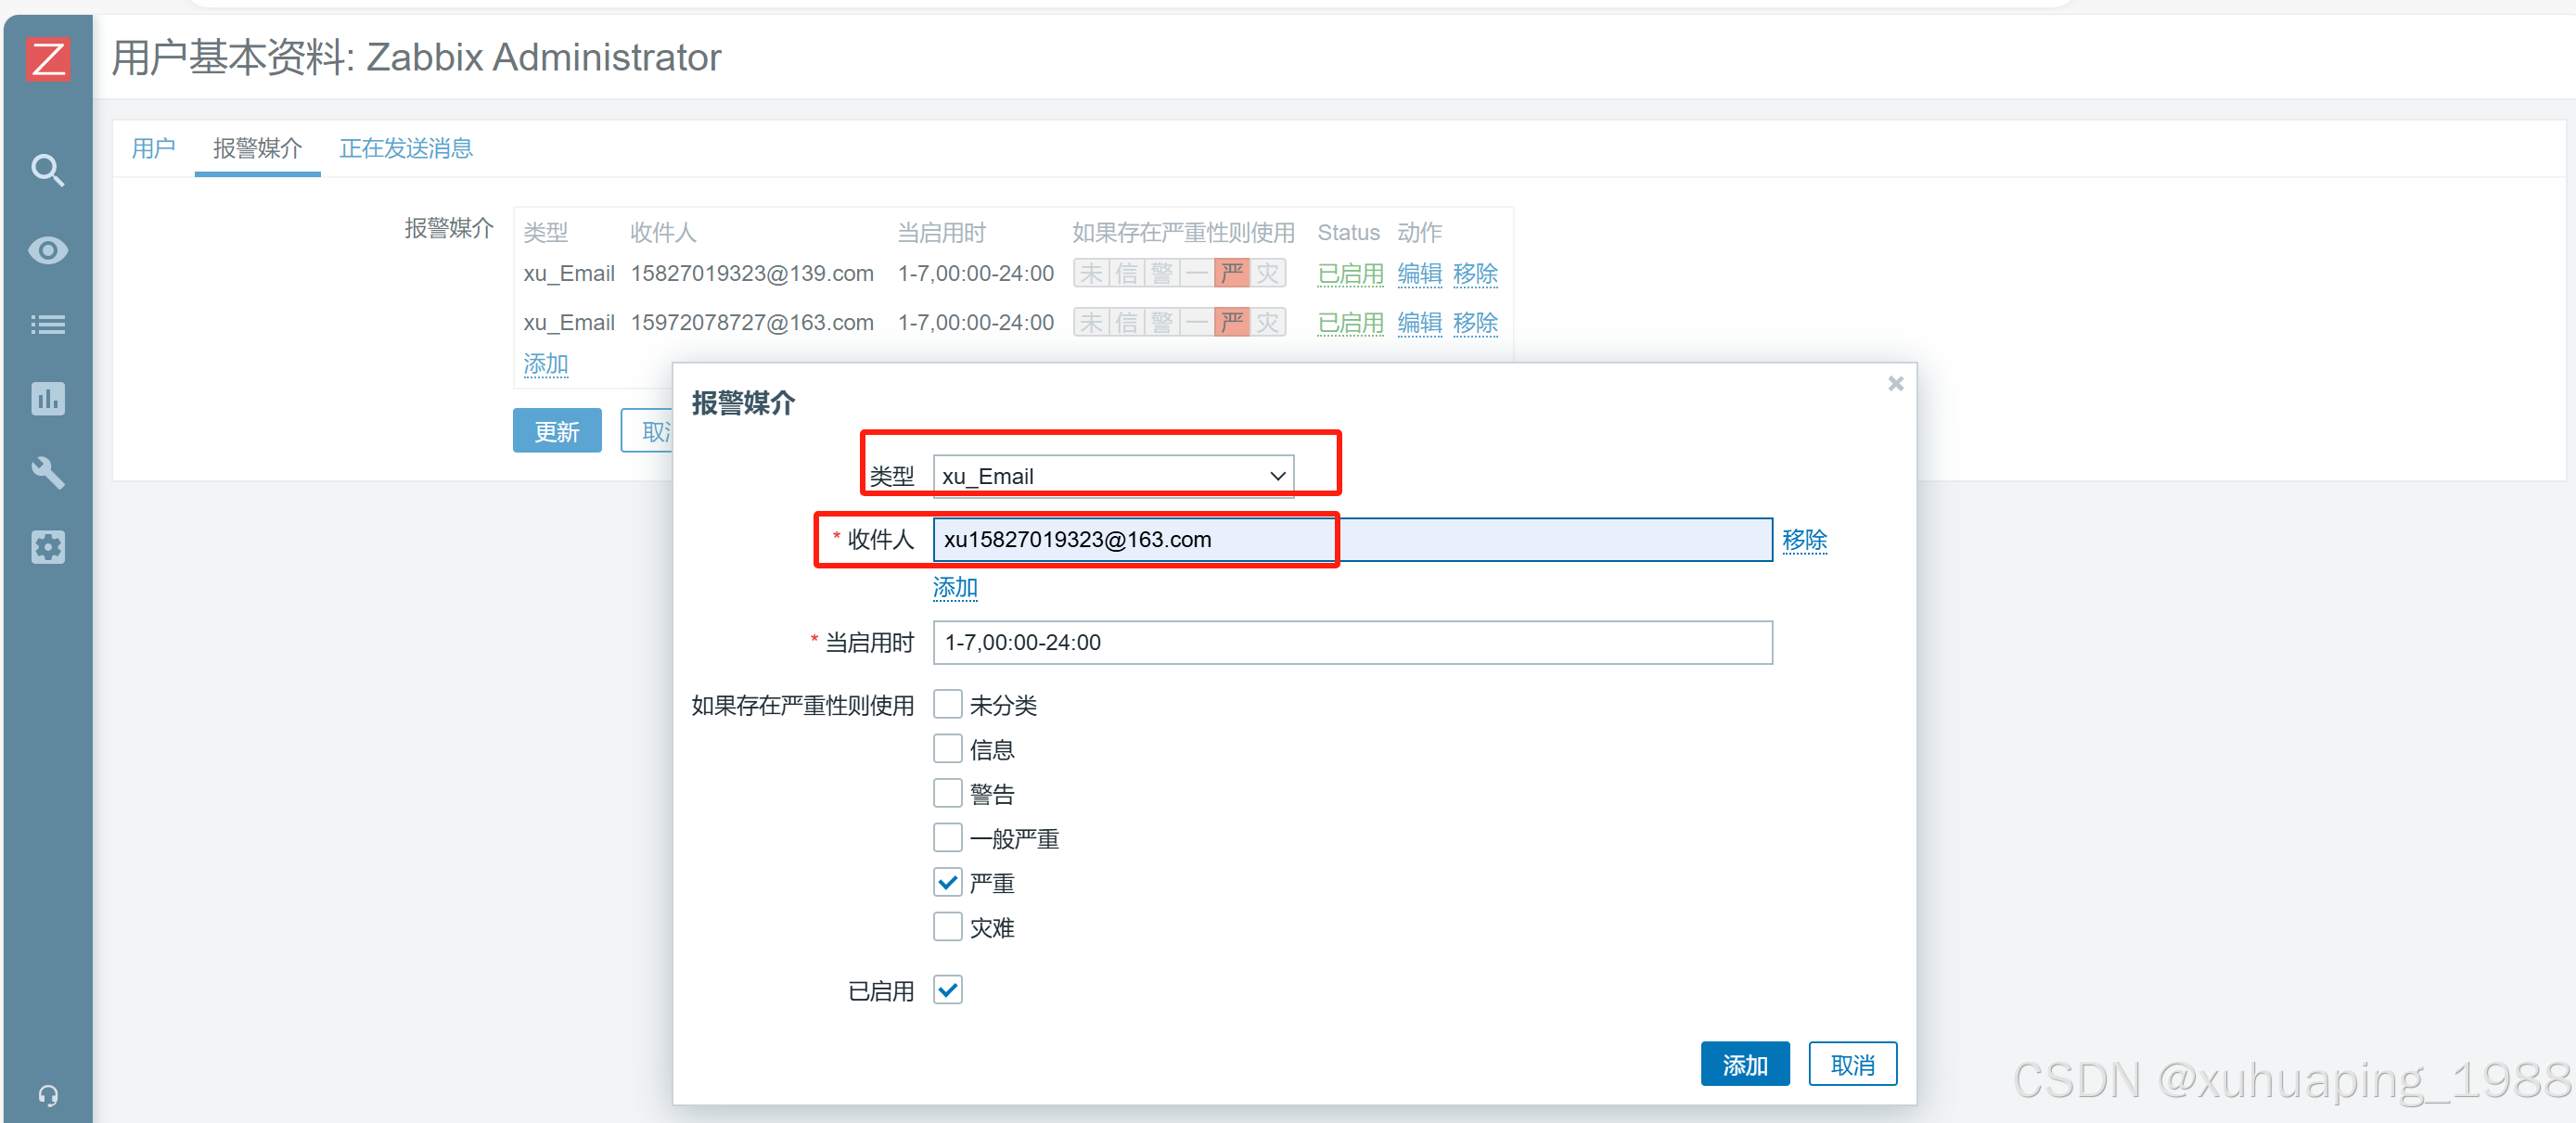Open the sidebar search icon
This screenshot has height=1123, width=2576.
tap(47, 170)
